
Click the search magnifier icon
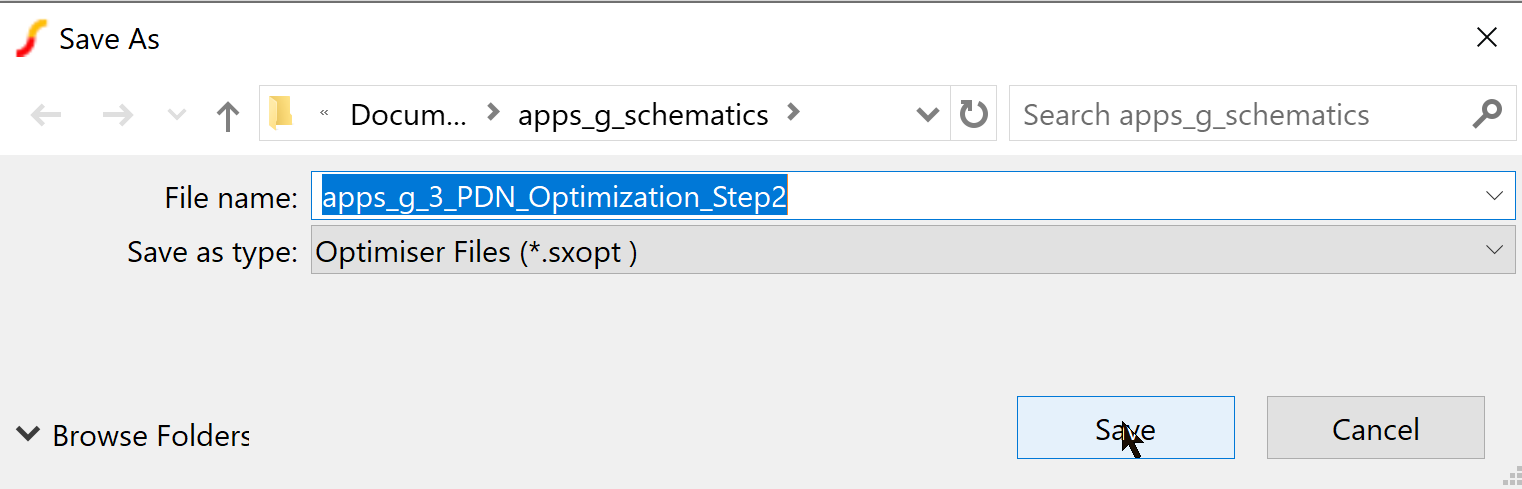click(1487, 114)
